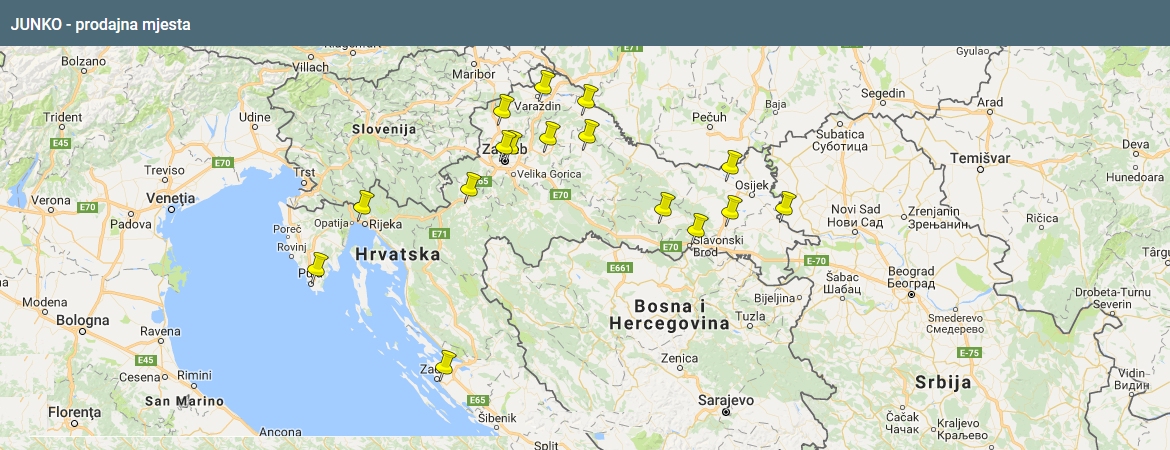Click the upper pushpin east of Varaždin

587,98
